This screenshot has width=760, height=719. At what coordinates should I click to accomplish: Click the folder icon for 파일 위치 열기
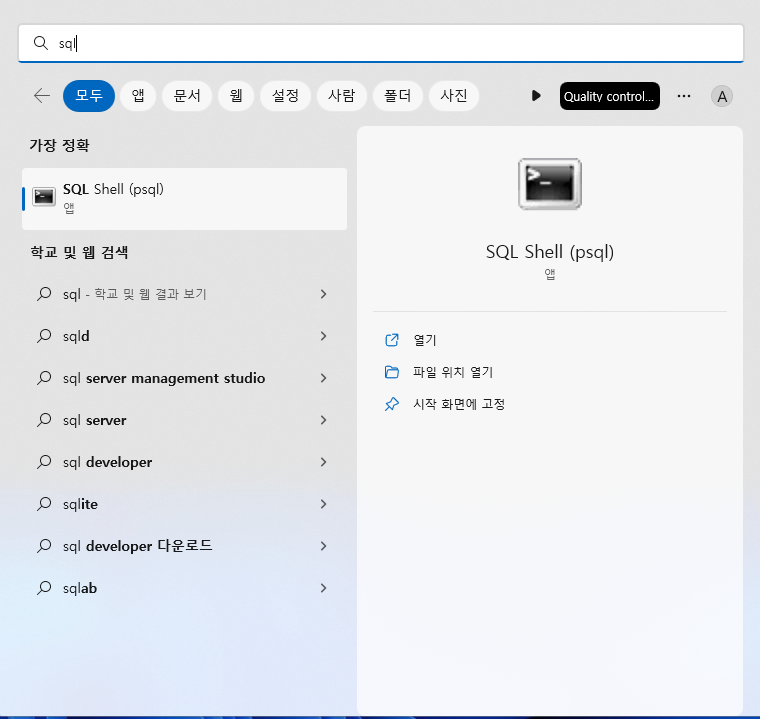click(x=392, y=372)
